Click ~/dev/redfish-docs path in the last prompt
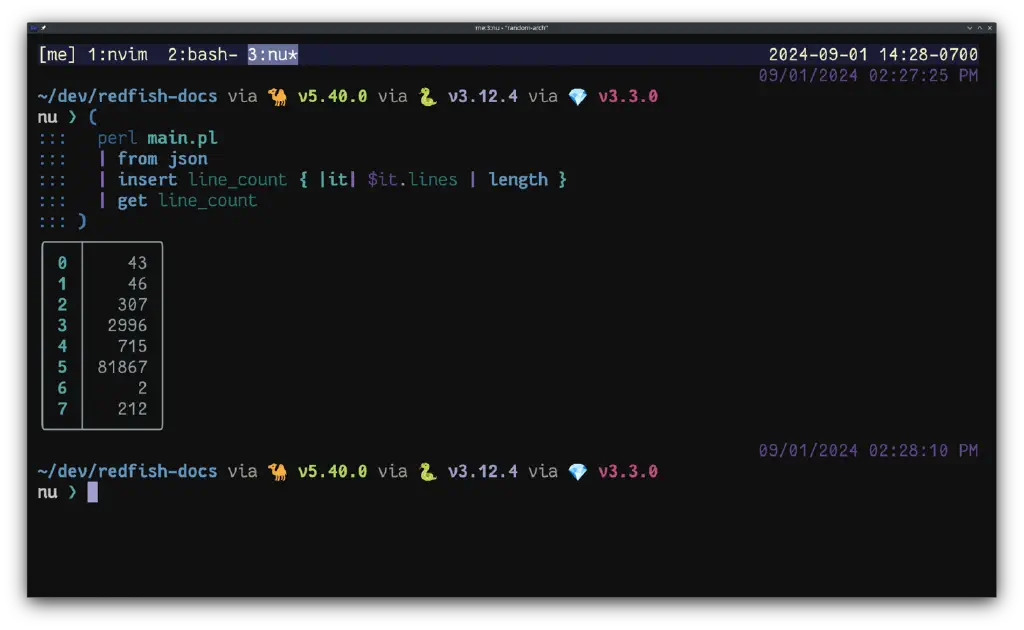Image resolution: width=1024 pixels, height=630 pixels. click(x=127, y=471)
